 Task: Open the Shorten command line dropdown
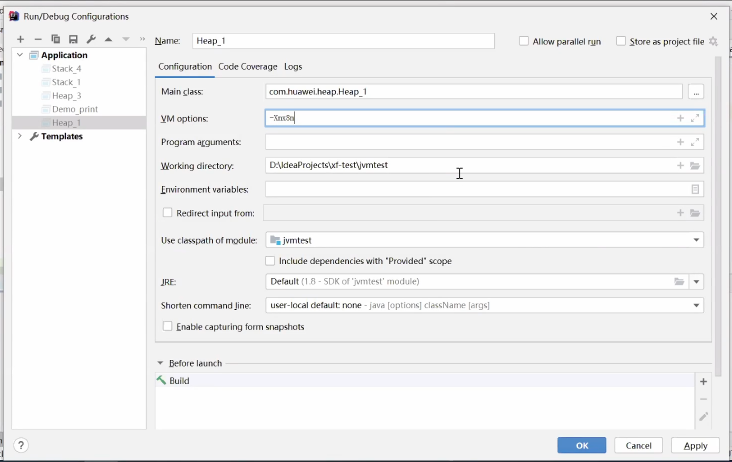[696, 305]
